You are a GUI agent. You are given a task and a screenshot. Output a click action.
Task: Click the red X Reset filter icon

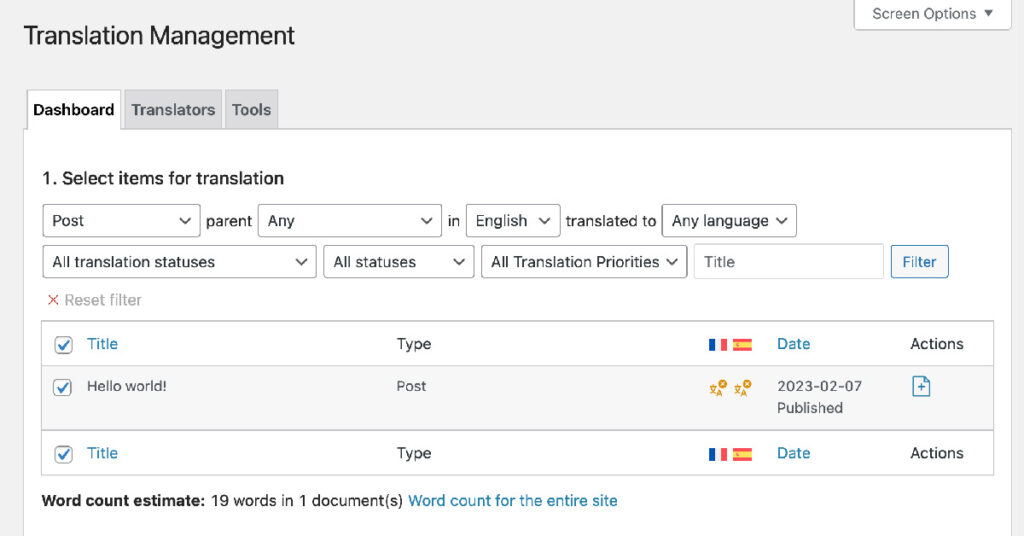point(53,300)
